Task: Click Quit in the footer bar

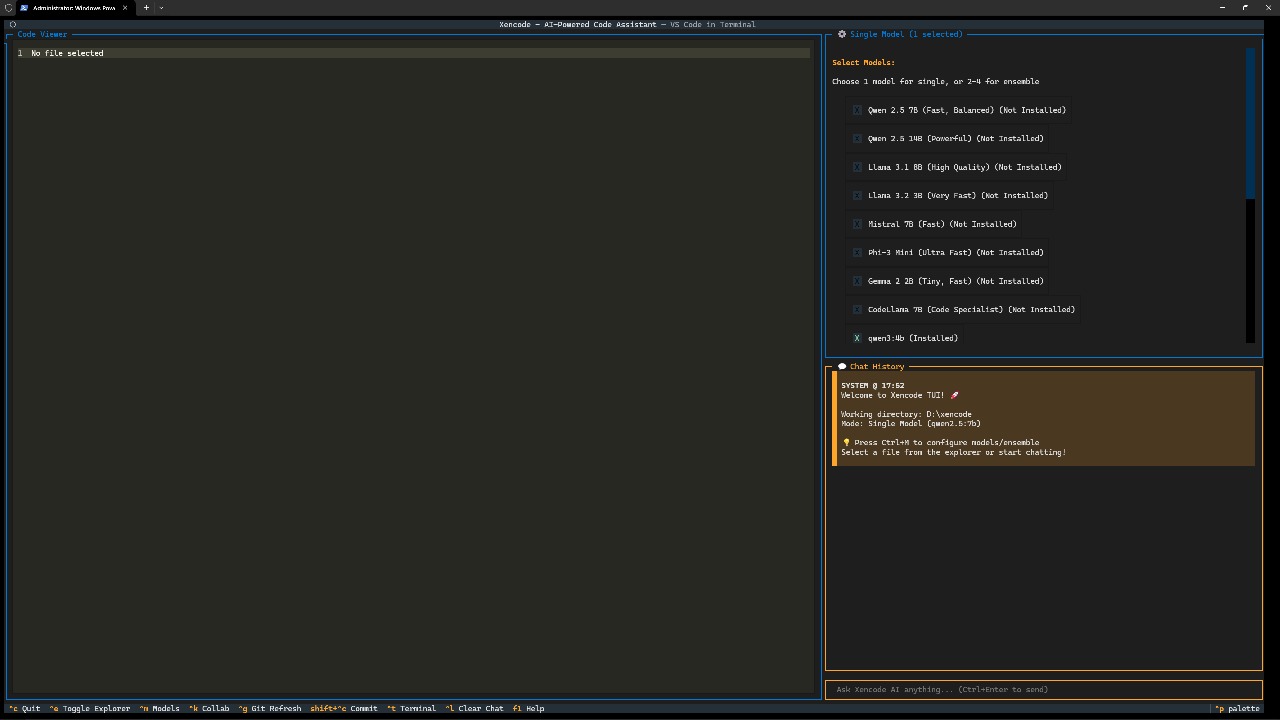Action: coord(25,708)
